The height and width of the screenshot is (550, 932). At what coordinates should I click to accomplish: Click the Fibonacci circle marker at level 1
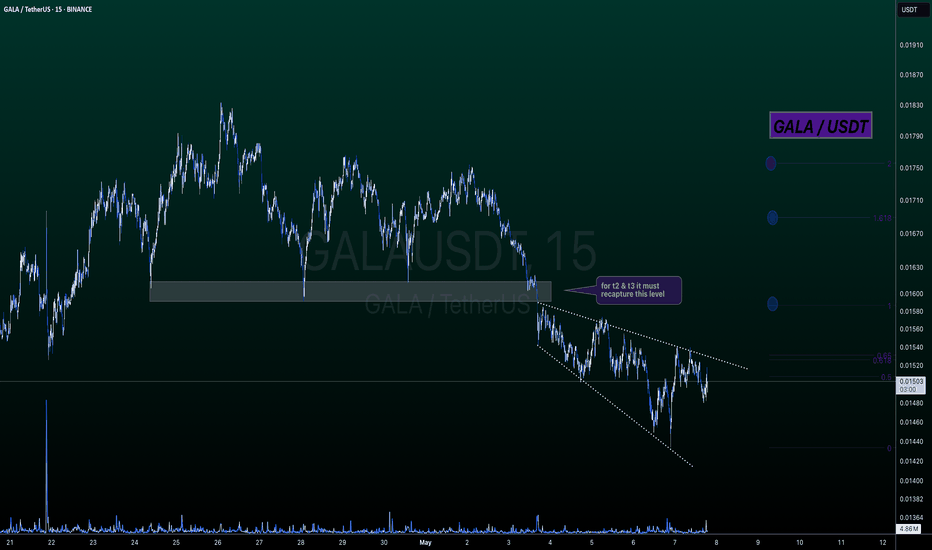pyautogui.click(x=772, y=304)
